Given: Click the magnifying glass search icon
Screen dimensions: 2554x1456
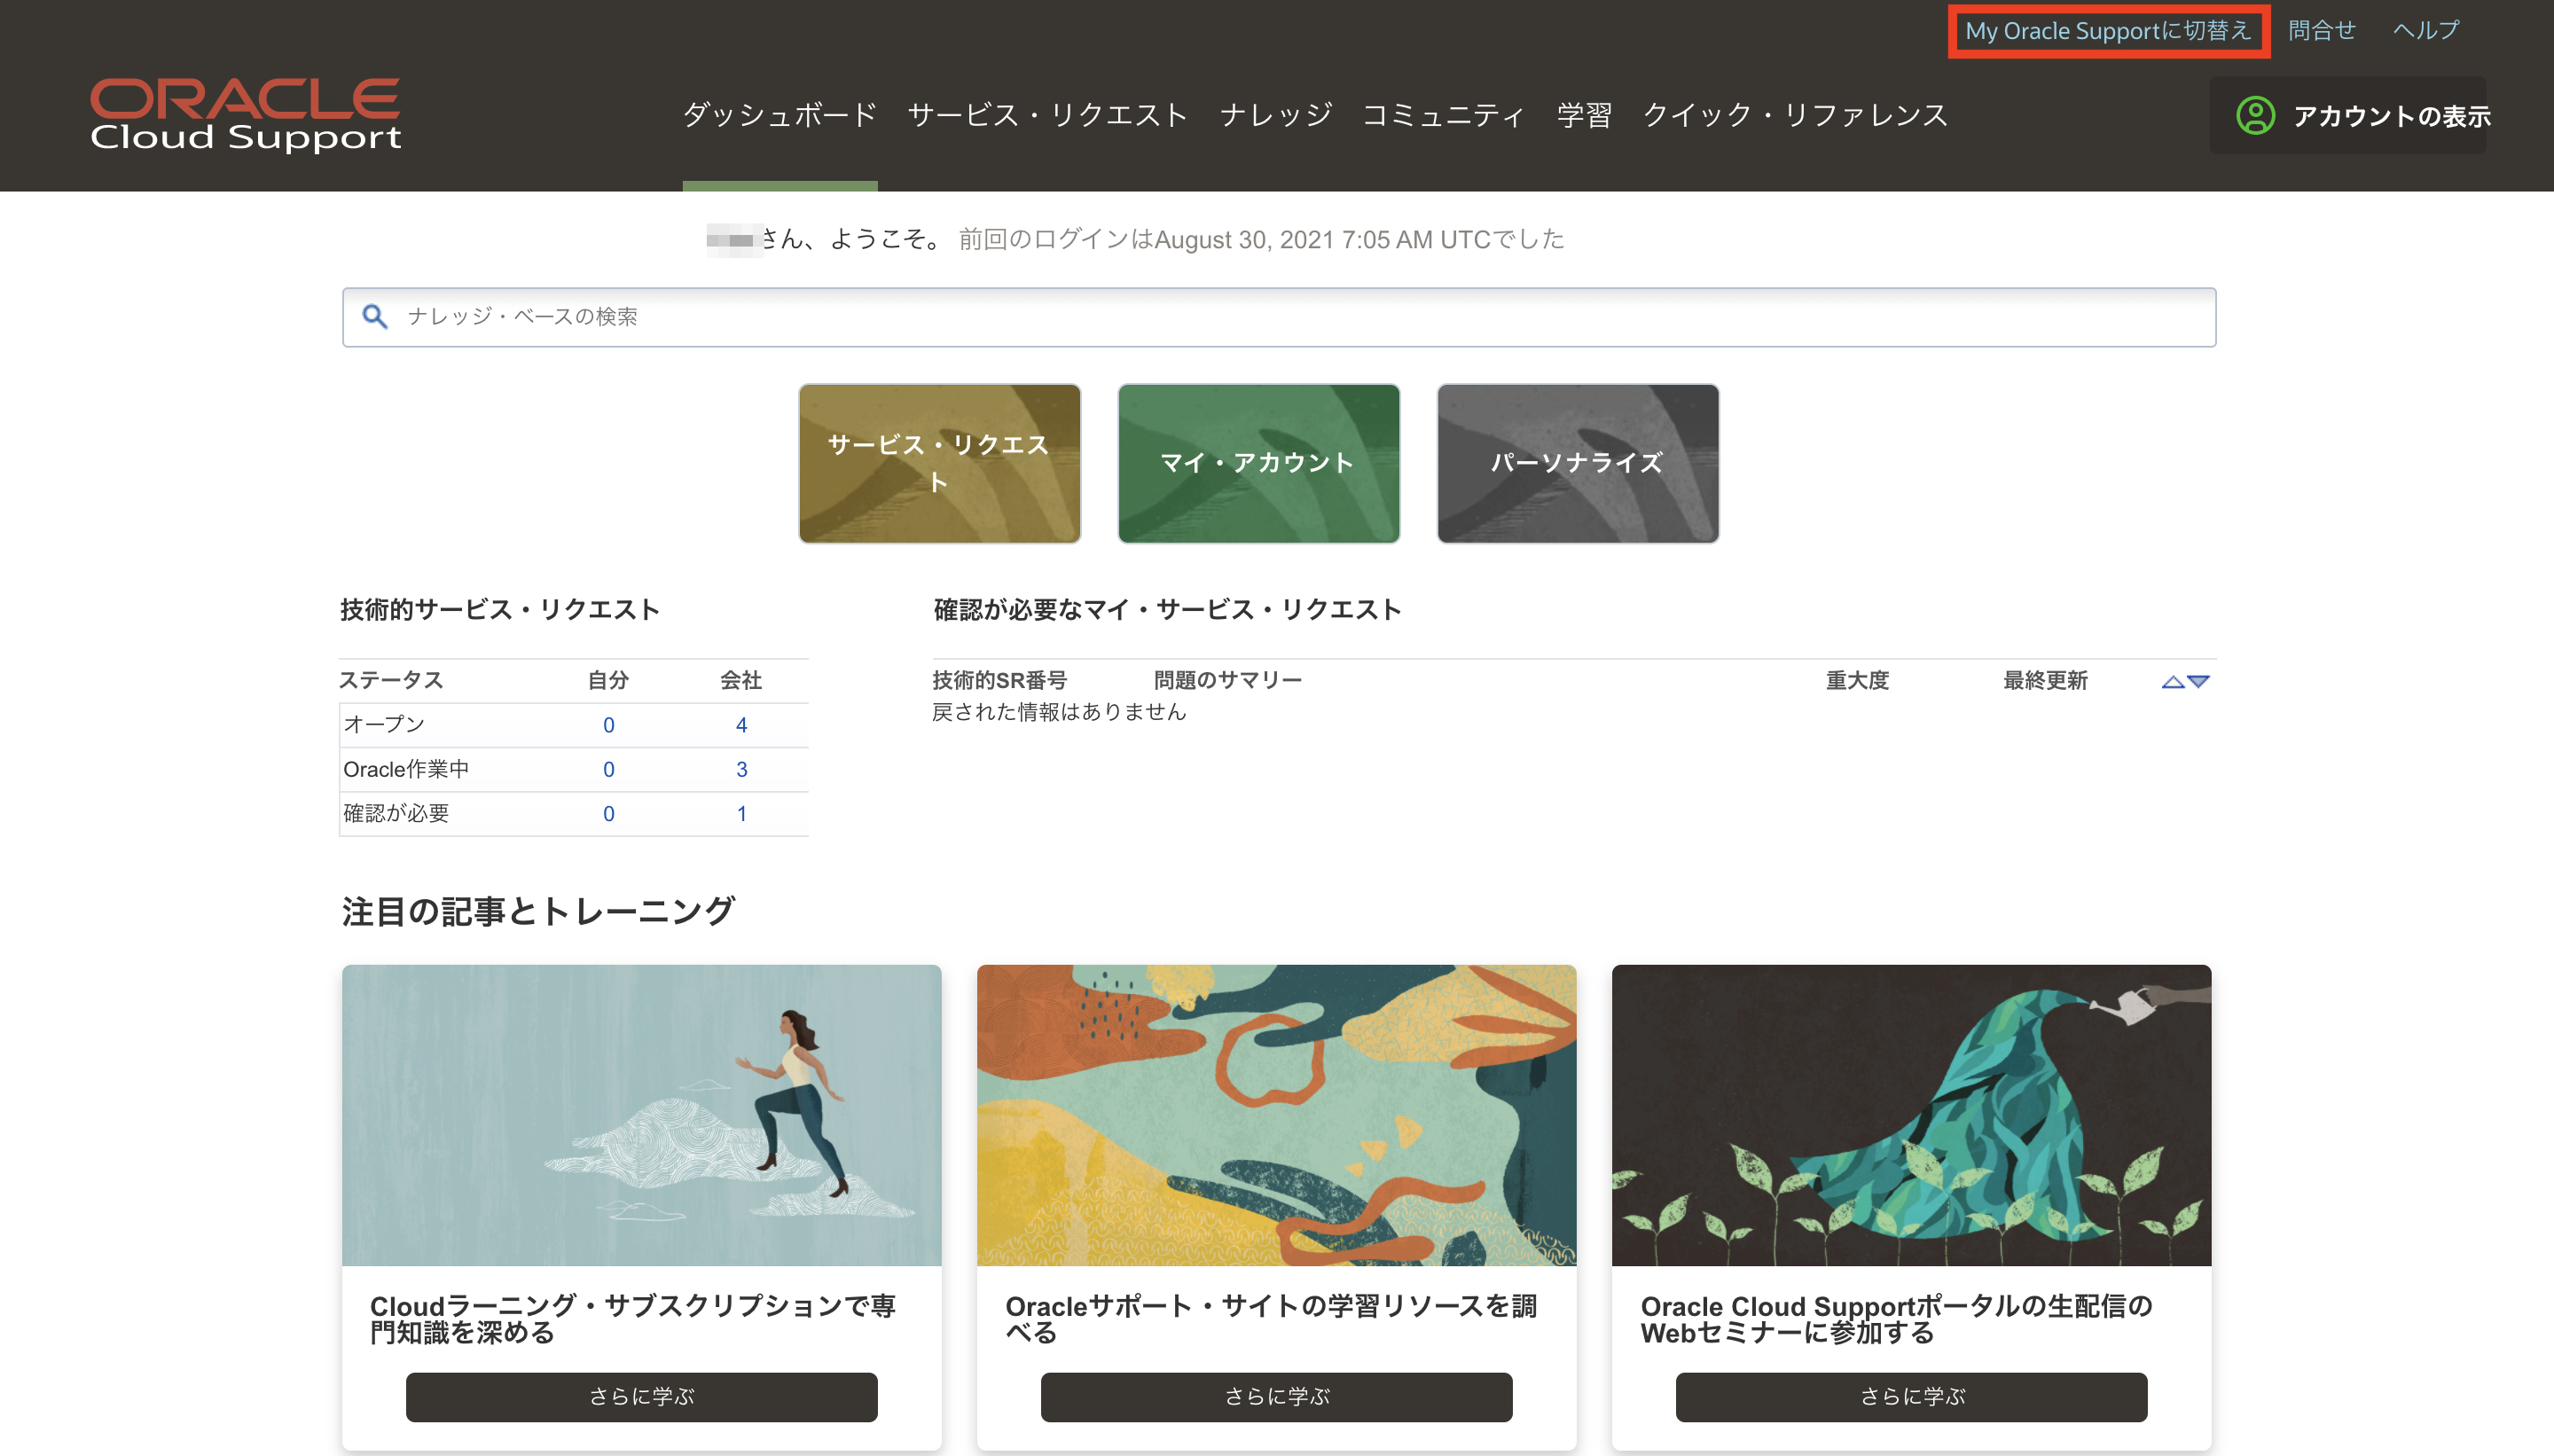Looking at the screenshot, I should [x=375, y=316].
